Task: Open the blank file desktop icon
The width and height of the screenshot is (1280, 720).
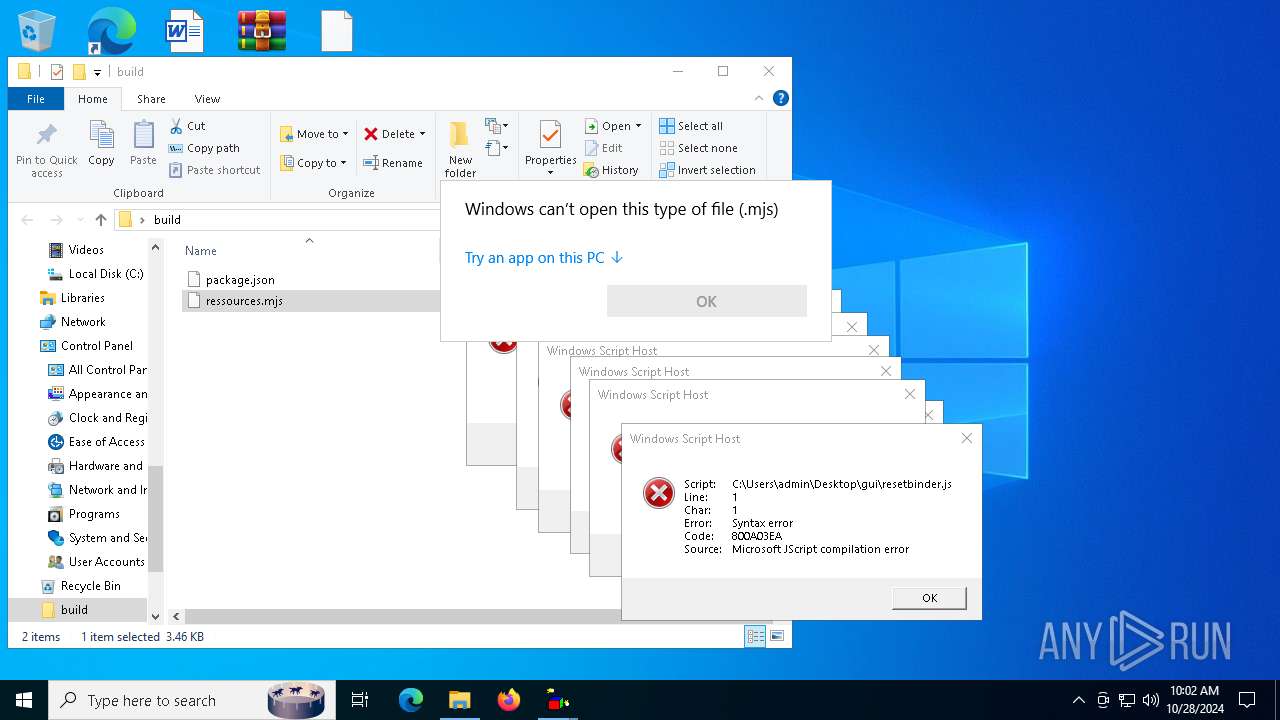Action: 337,30
